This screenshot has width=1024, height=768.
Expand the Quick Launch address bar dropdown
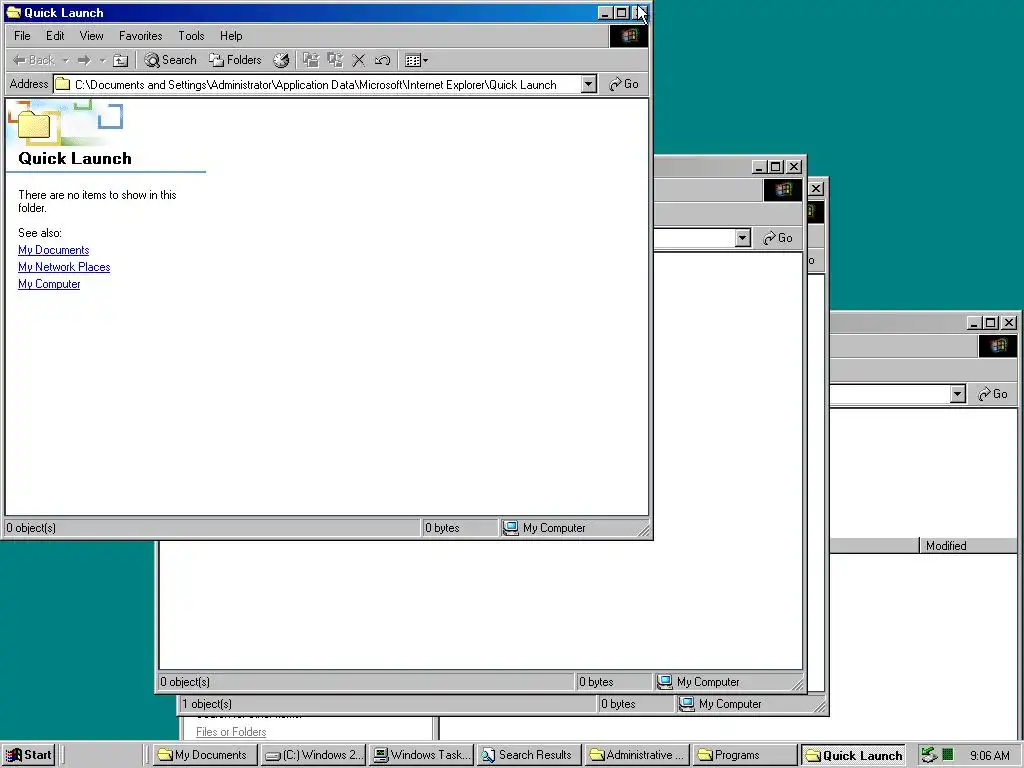(588, 84)
